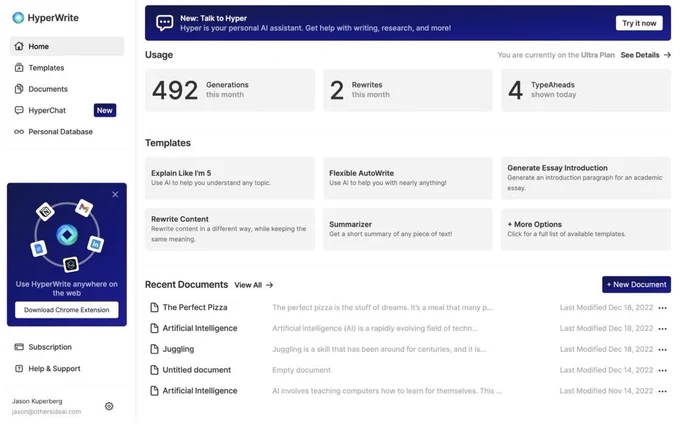Open the Summarizer template
This screenshot has height=424, width=680.
pos(408,229)
